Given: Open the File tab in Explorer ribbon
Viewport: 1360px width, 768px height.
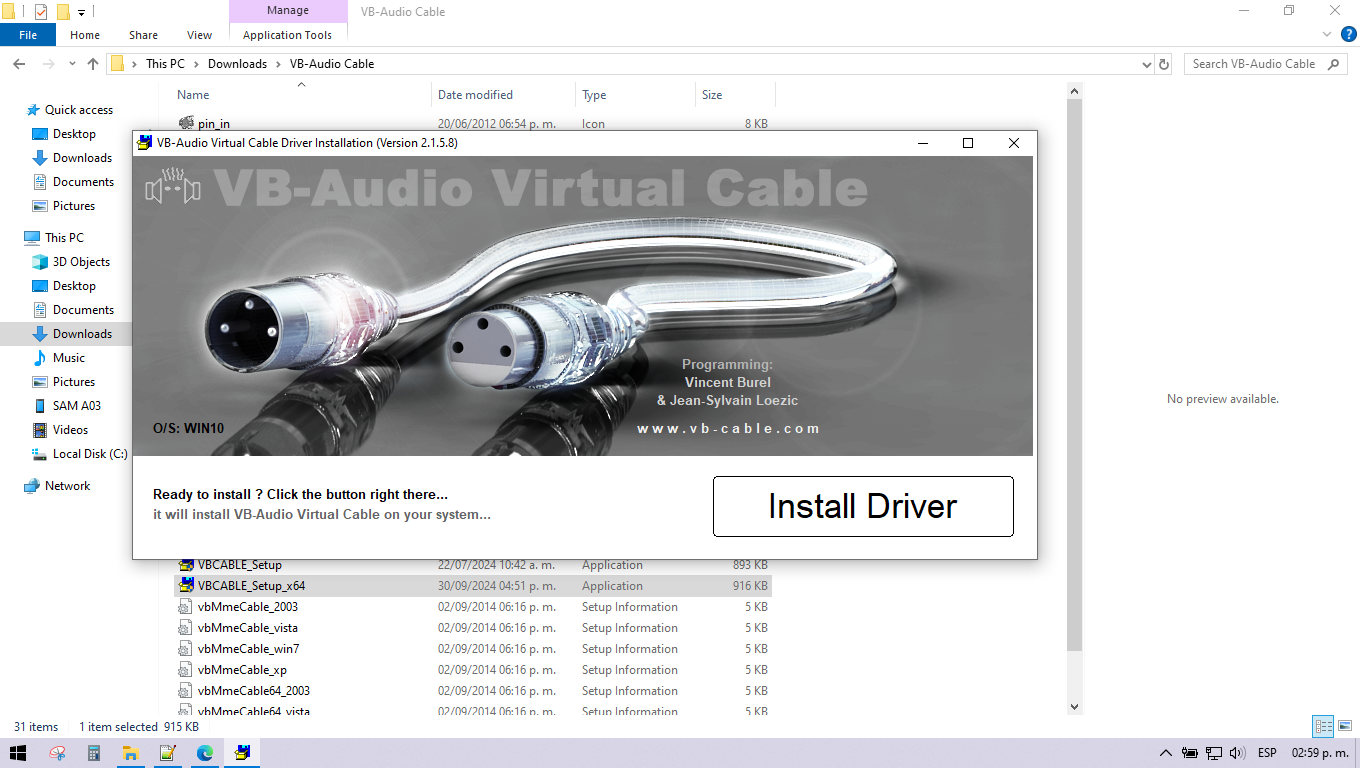Looking at the screenshot, I should [28, 35].
